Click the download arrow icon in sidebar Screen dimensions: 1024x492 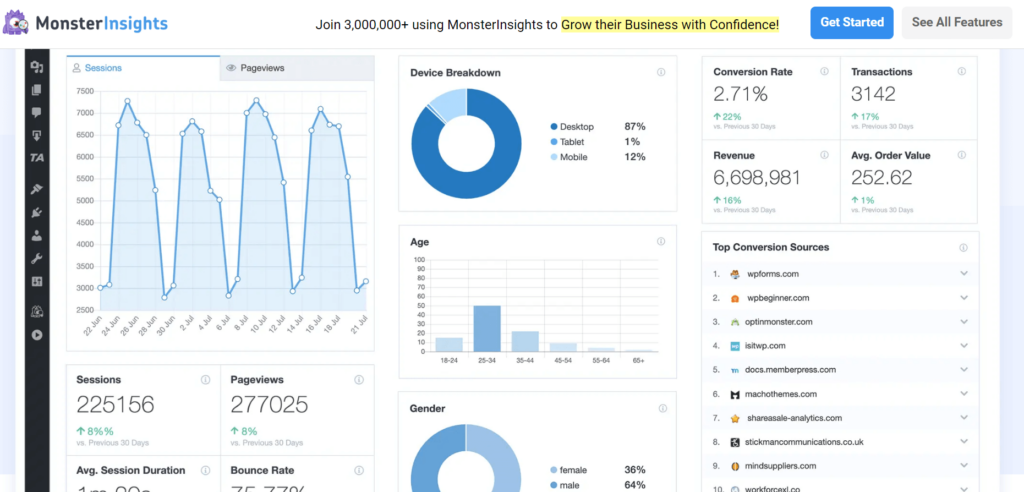37,135
